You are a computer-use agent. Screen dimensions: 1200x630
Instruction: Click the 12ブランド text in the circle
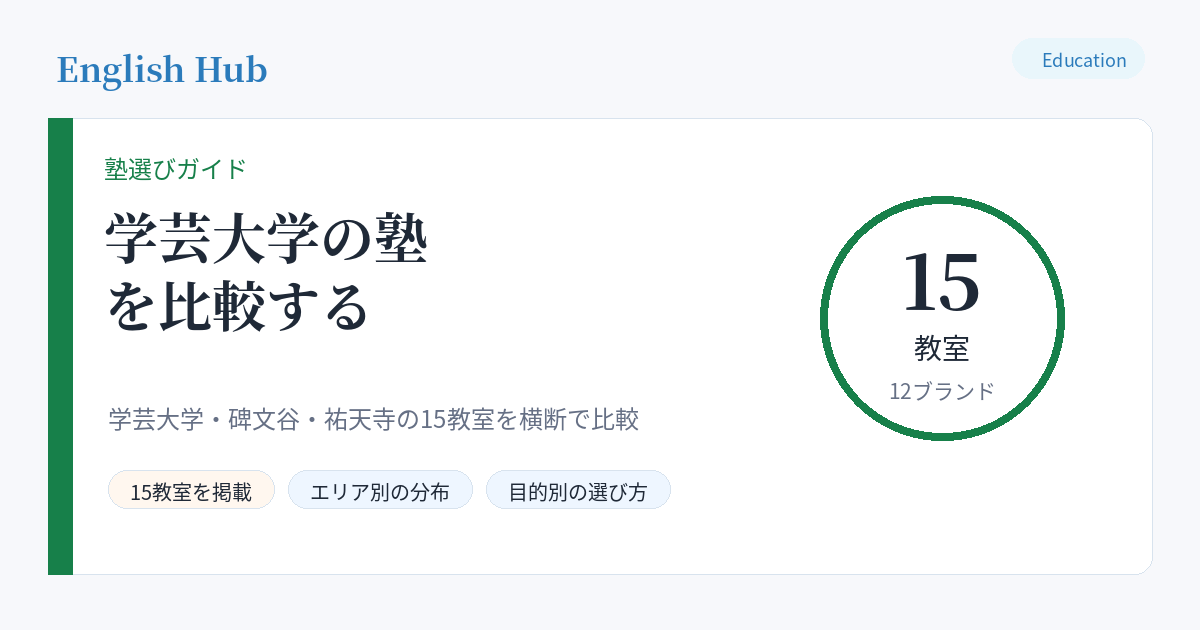click(942, 392)
